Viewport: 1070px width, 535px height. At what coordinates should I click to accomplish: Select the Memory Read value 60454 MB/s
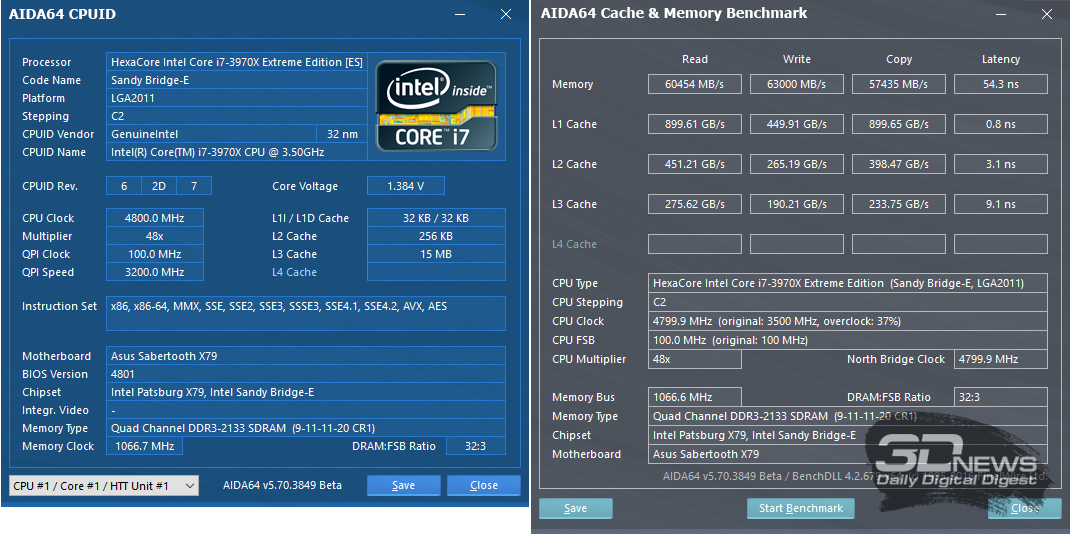pyautogui.click(x=695, y=84)
